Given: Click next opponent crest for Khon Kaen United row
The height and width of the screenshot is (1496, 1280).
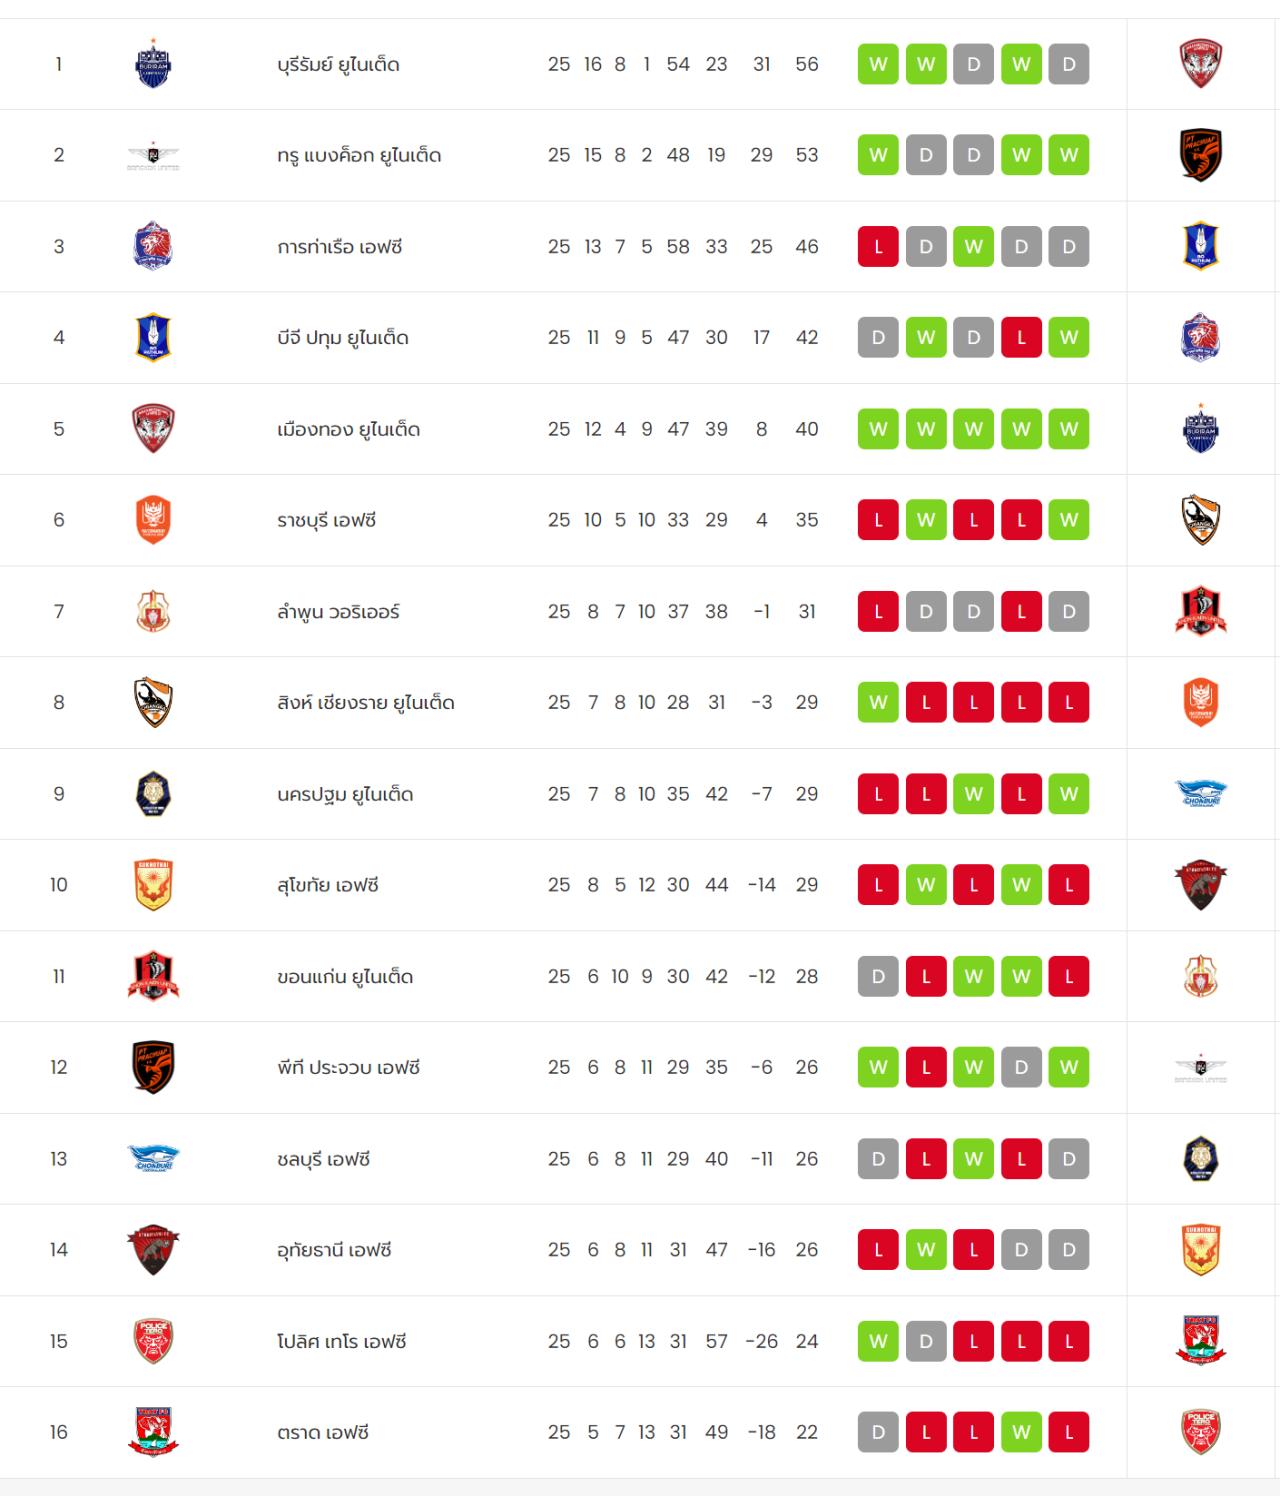Looking at the screenshot, I should [x=1201, y=976].
